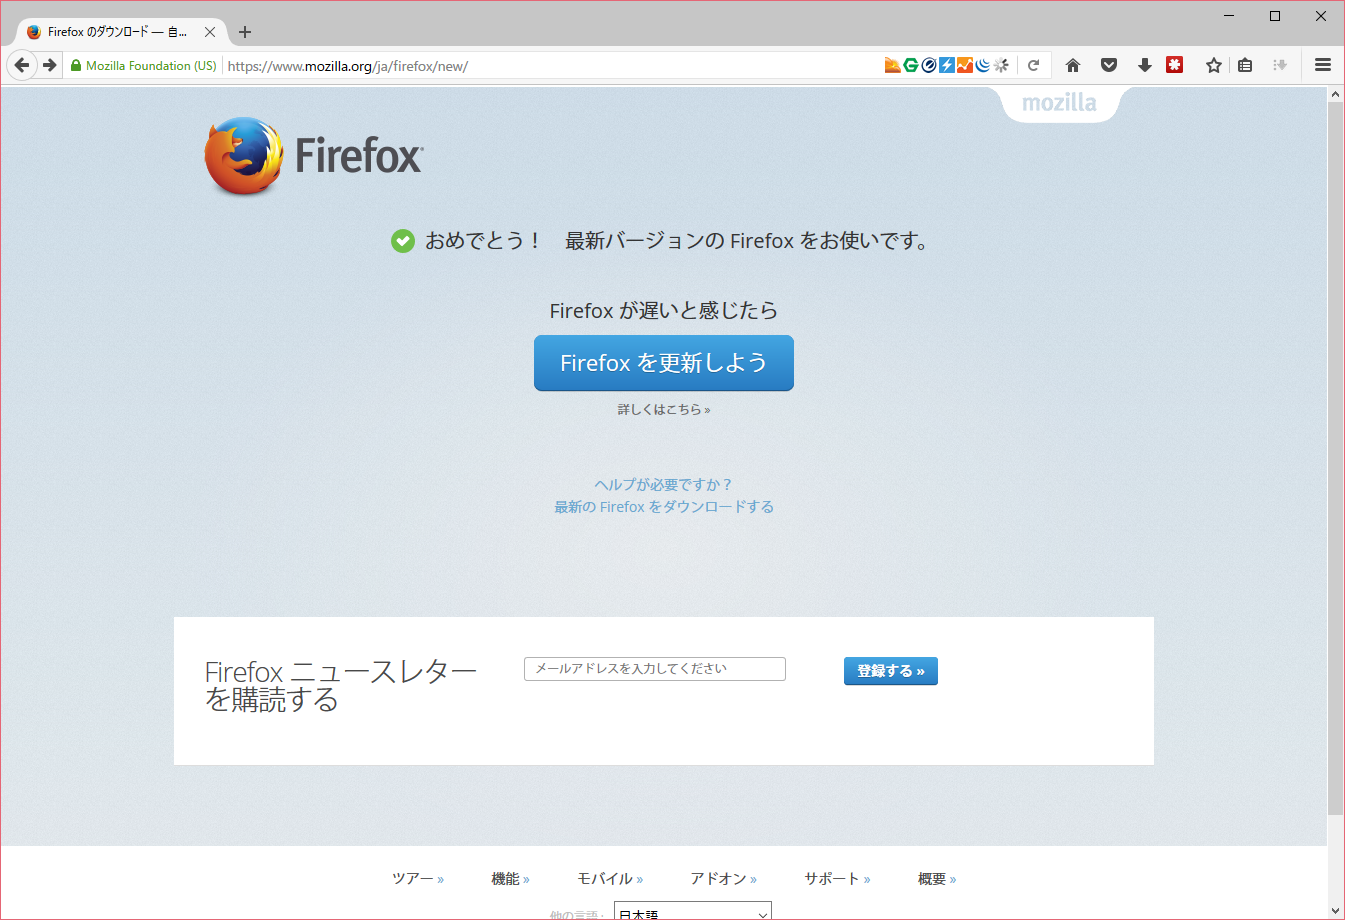Follow the ヘルプが必要ですか？ link
Image resolution: width=1345 pixels, height=920 pixels.
(664, 485)
